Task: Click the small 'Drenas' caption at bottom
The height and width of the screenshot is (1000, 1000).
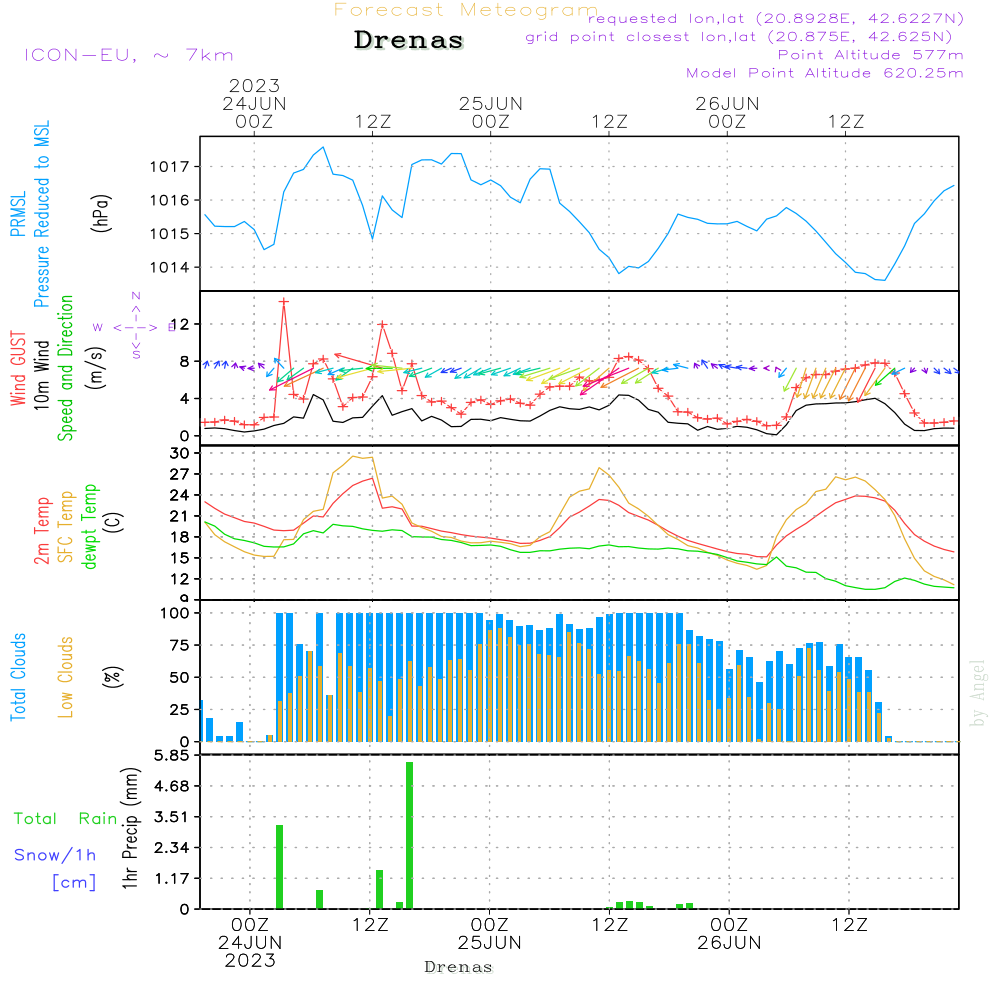Action: tap(459, 967)
